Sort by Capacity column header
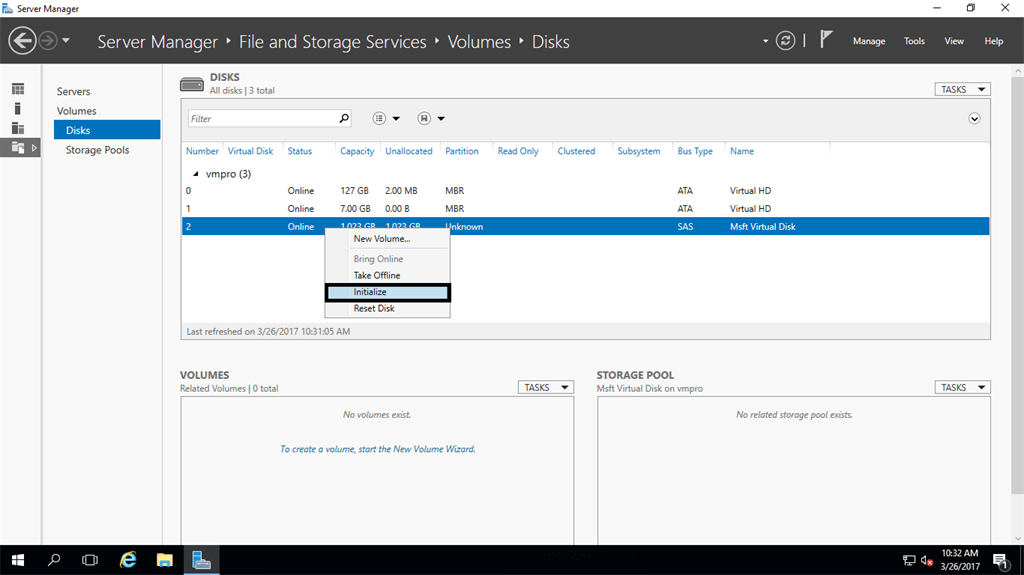The width and height of the screenshot is (1024, 575). pyautogui.click(x=357, y=151)
